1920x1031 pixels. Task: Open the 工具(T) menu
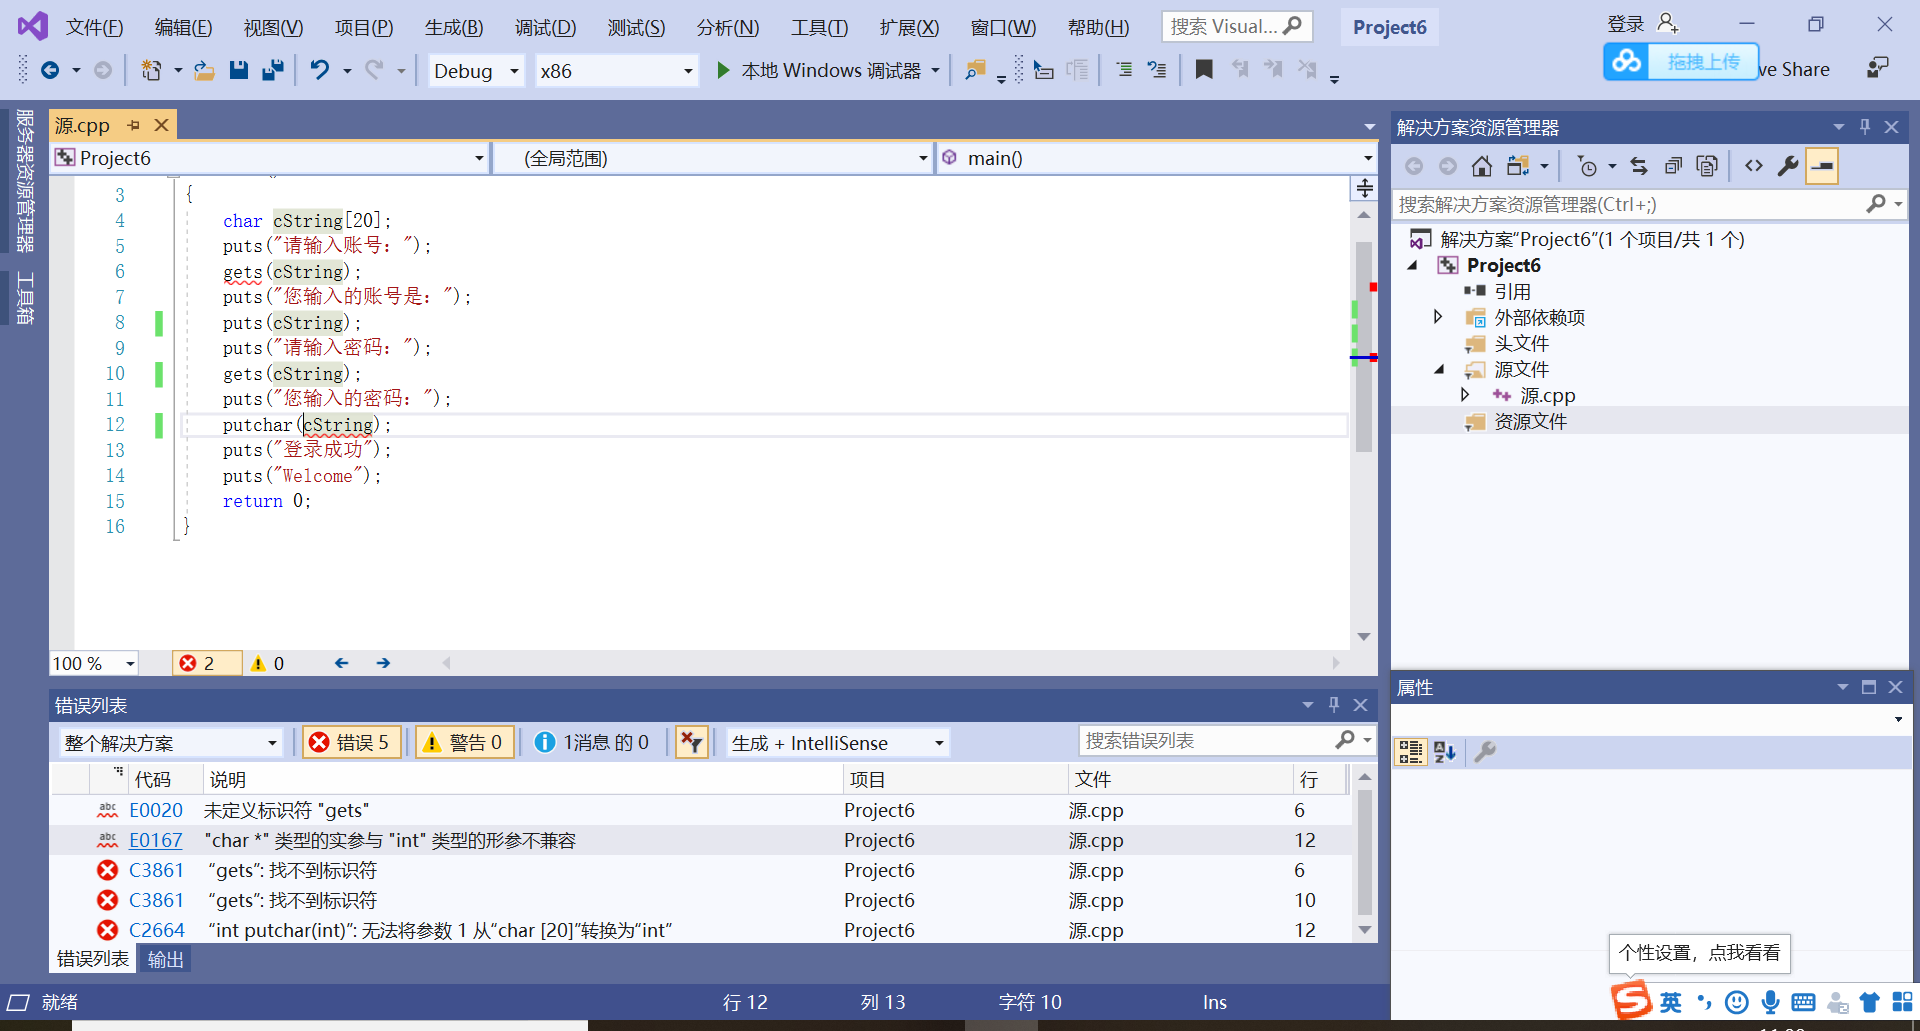(x=819, y=27)
